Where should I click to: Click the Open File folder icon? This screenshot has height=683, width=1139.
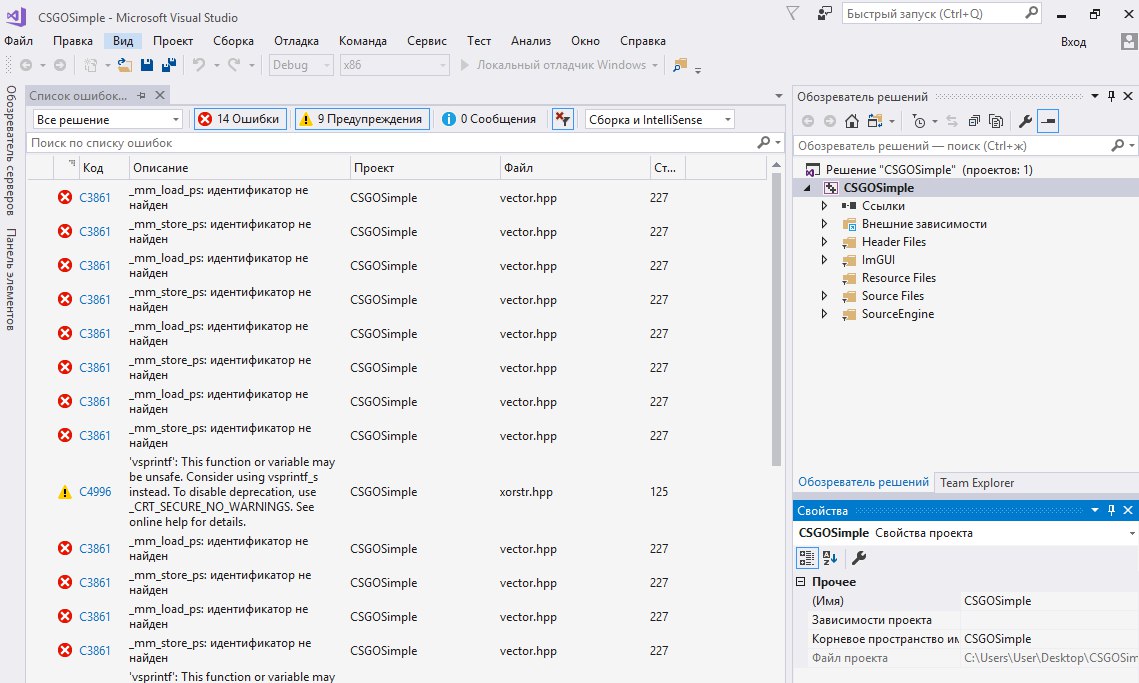click(x=125, y=65)
